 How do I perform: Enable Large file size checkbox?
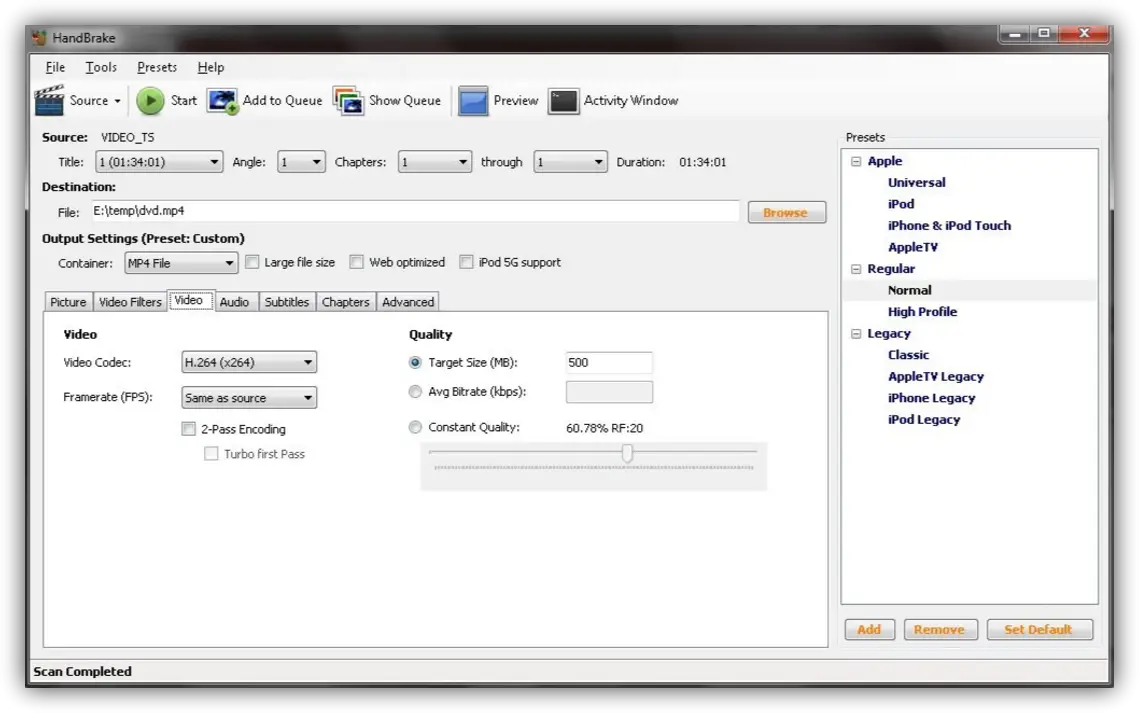pyautogui.click(x=252, y=262)
